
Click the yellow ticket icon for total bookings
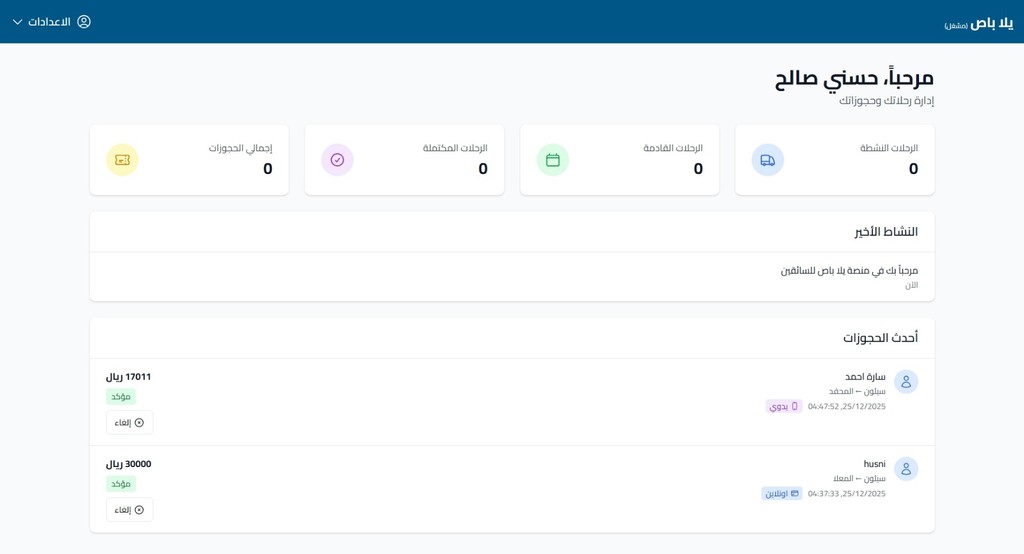coord(122,160)
